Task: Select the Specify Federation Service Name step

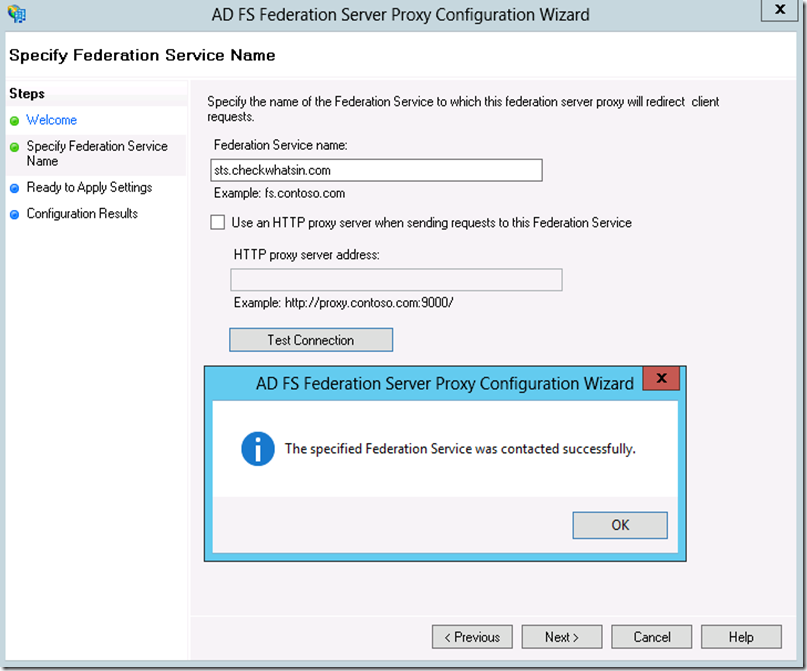Action: (x=97, y=153)
